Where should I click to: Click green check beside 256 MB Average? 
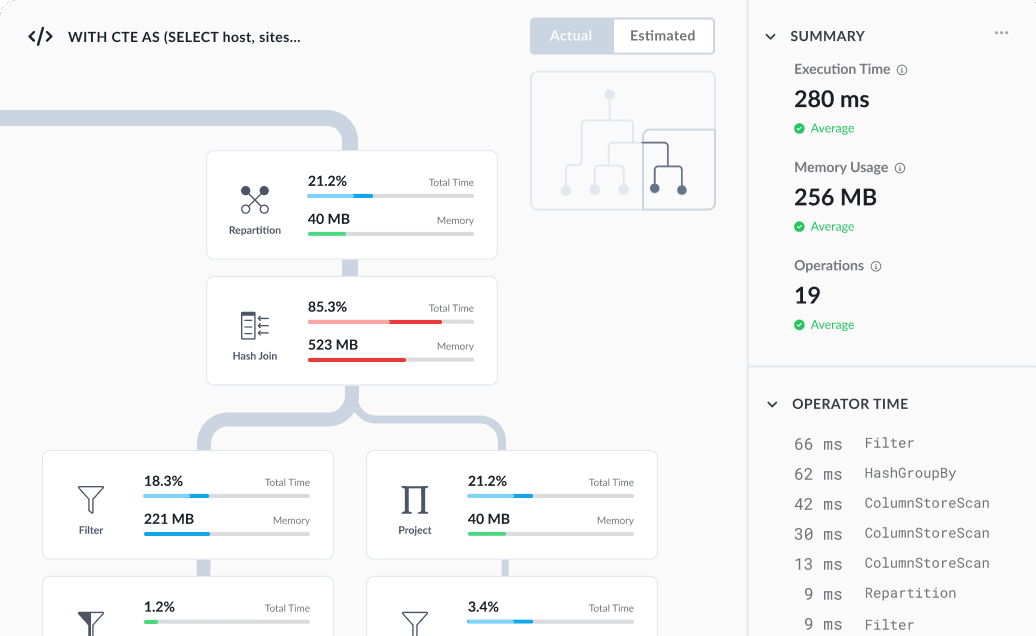(799, 227)
